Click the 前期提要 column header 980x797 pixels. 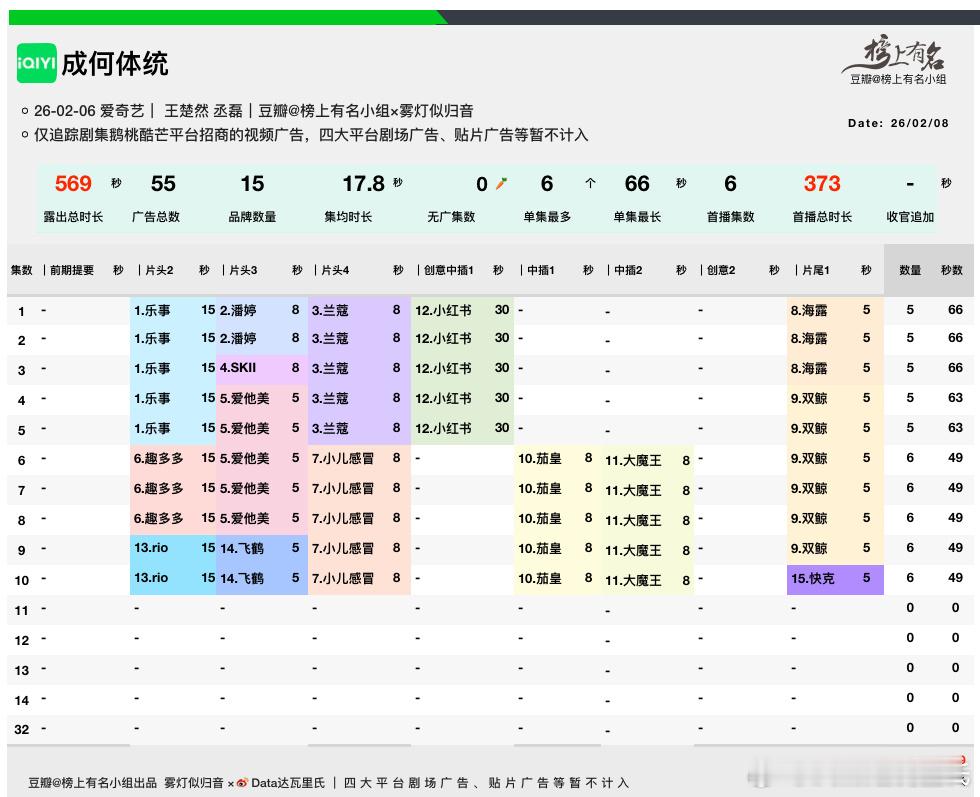point(72,270)
